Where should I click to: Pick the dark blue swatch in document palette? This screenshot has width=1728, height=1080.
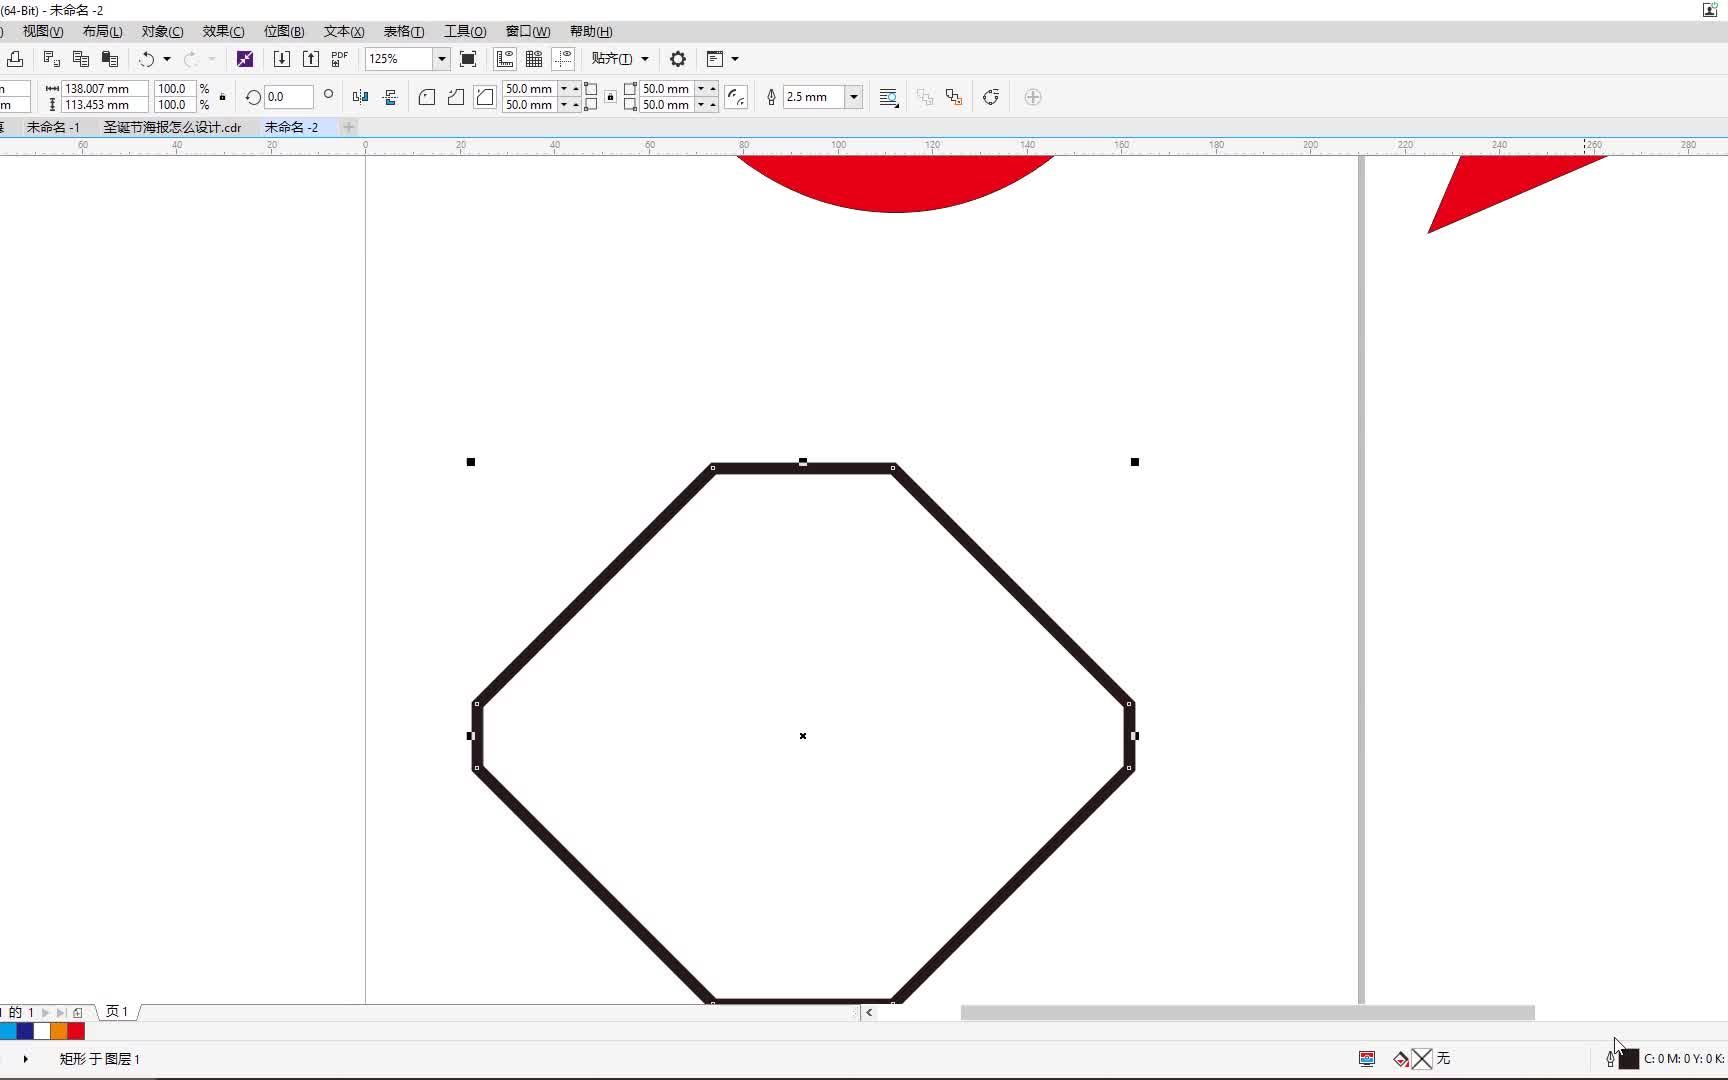[25, 1031]
